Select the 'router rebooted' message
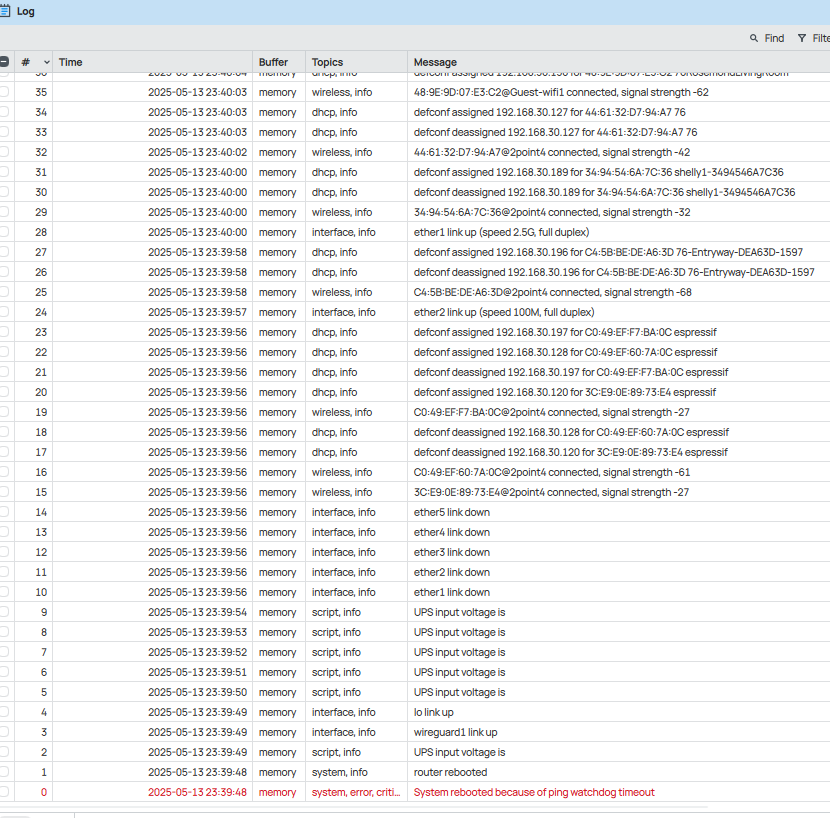Viewport: 830px width, 818px height. pos(450,772)
